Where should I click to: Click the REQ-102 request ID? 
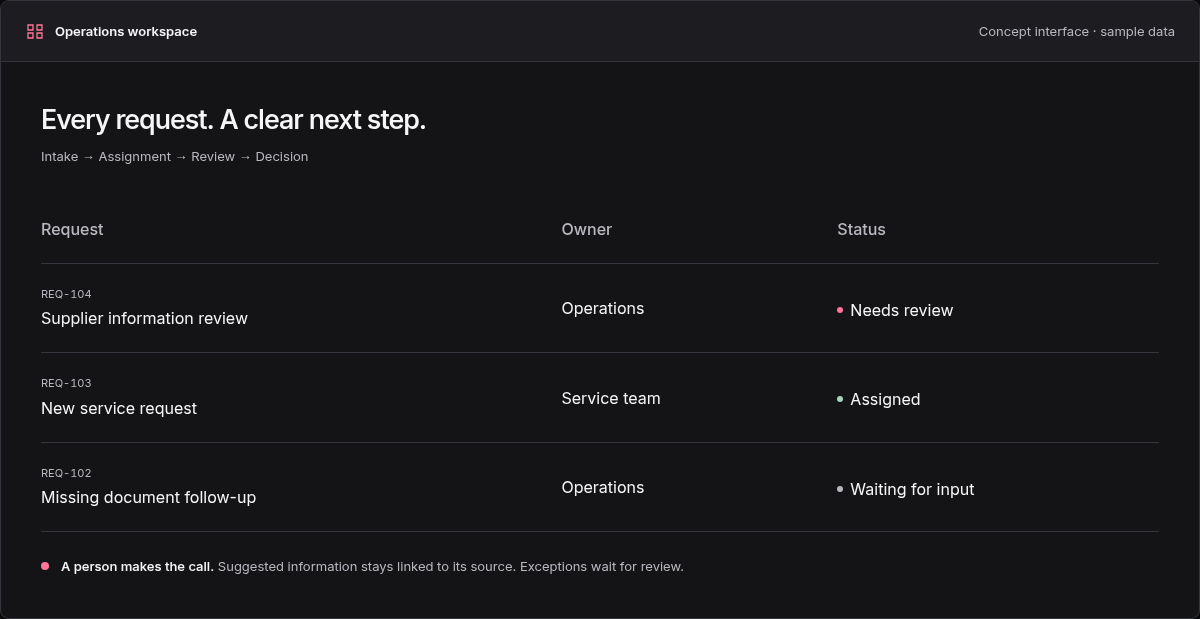pos(66,473)
